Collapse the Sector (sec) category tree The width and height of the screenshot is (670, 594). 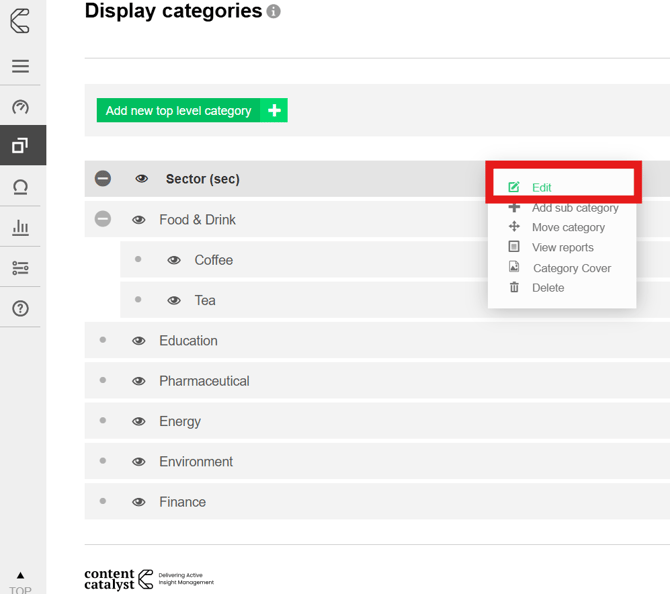[103, 179]
